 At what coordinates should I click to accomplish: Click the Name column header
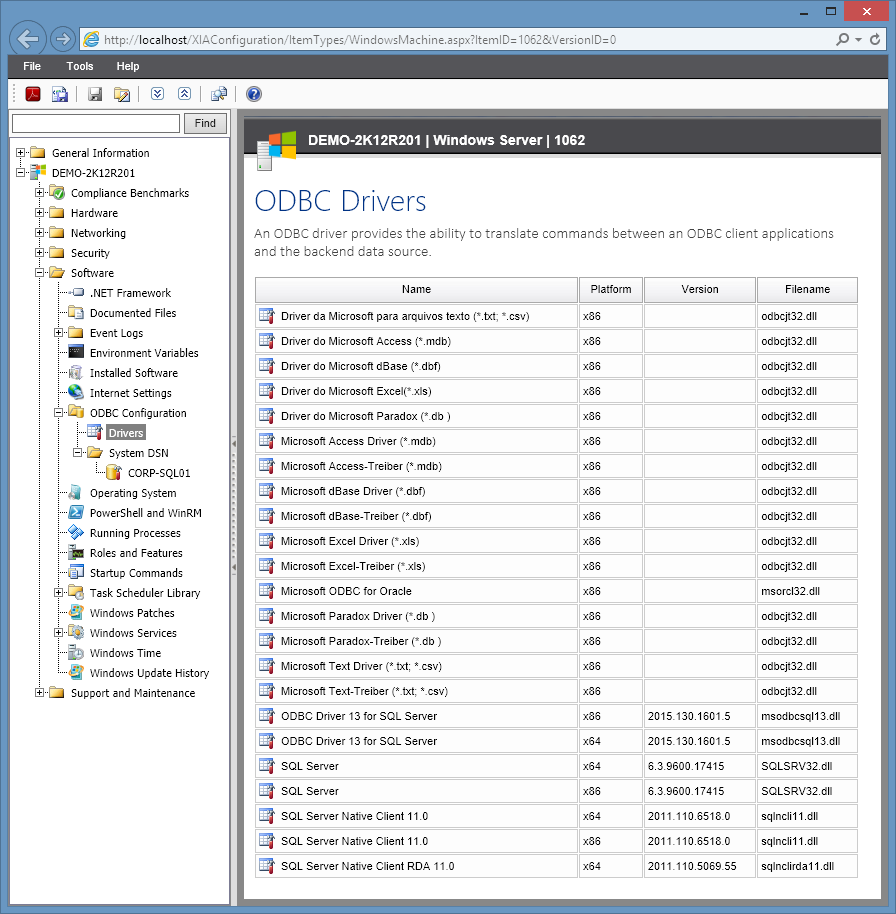point(416,289)
